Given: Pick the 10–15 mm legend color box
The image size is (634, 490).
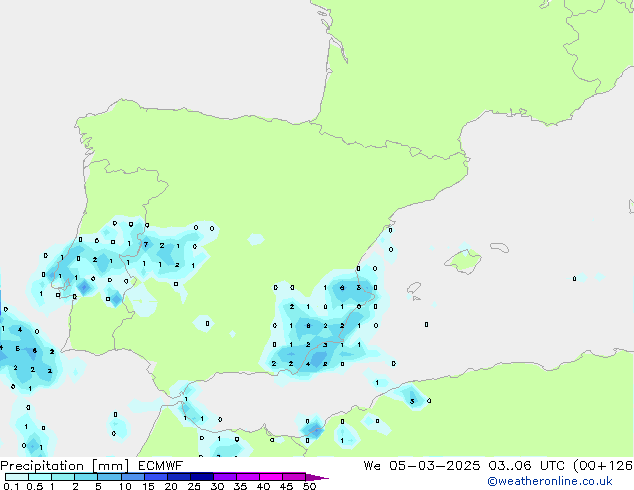Looking at the screenshot, I should coord(133,477).
